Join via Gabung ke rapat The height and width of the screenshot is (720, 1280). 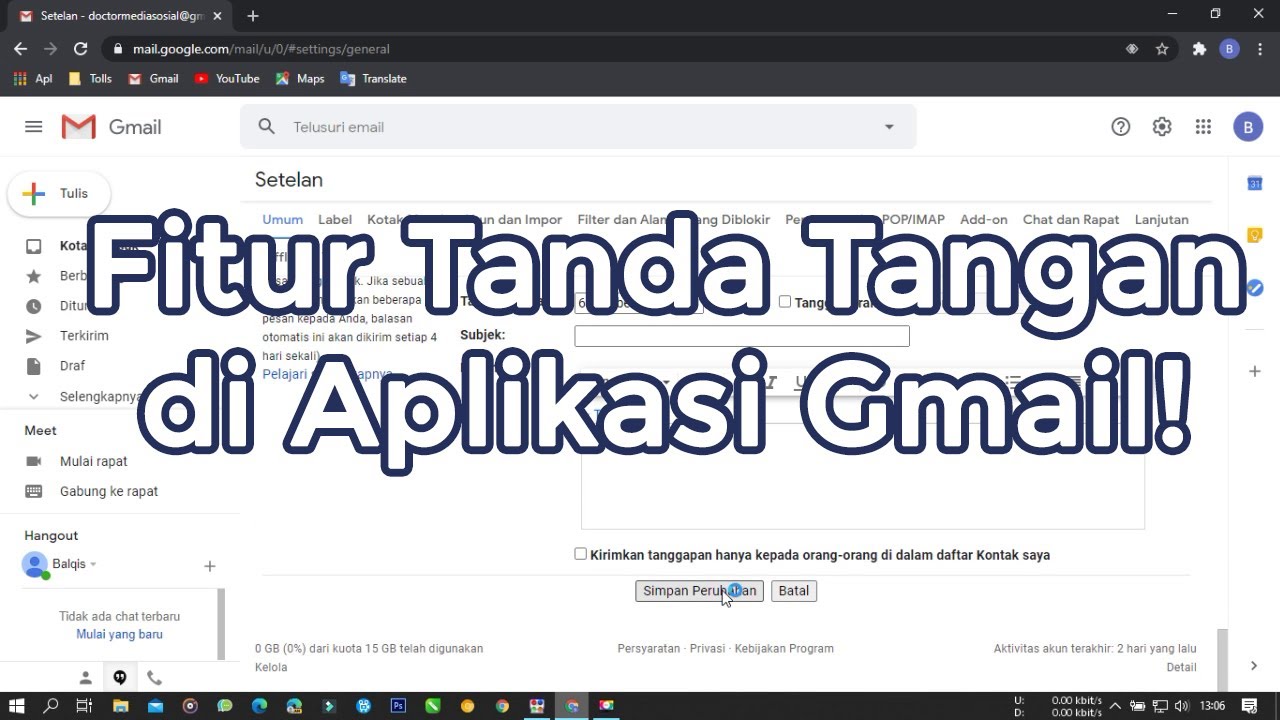coord(109,491)
